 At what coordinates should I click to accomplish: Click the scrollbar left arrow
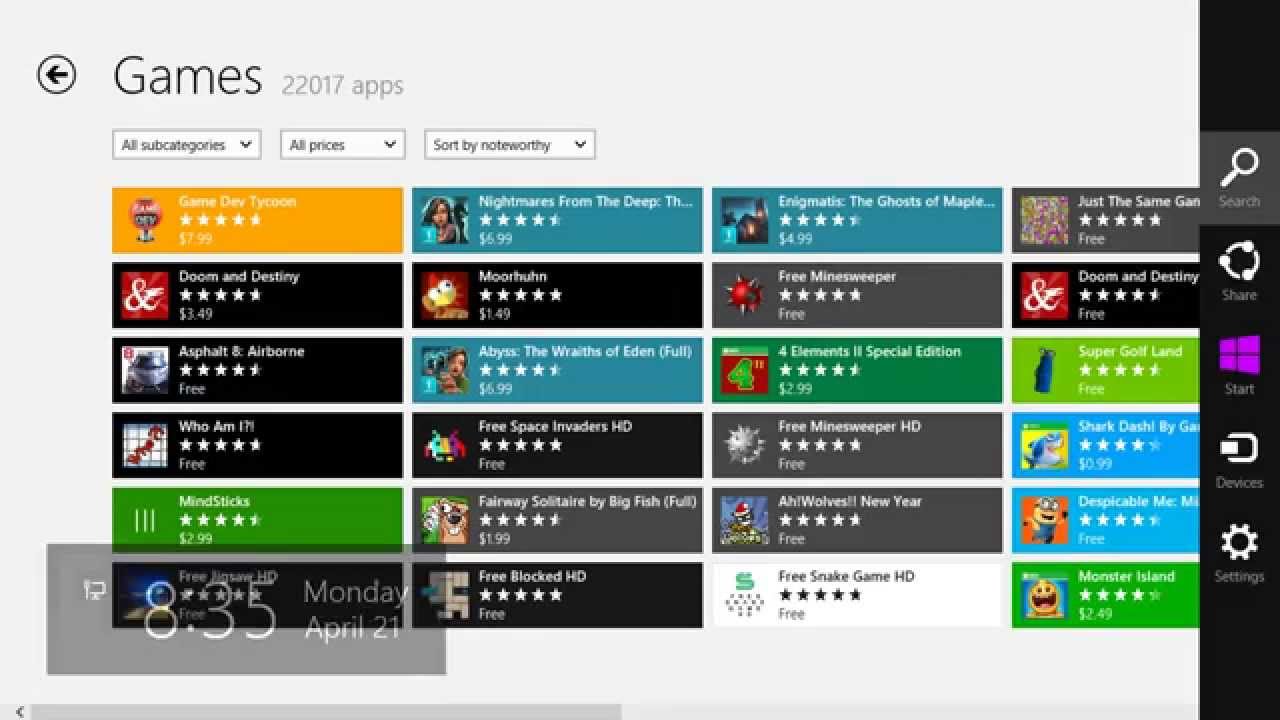[x=18, y=712]
